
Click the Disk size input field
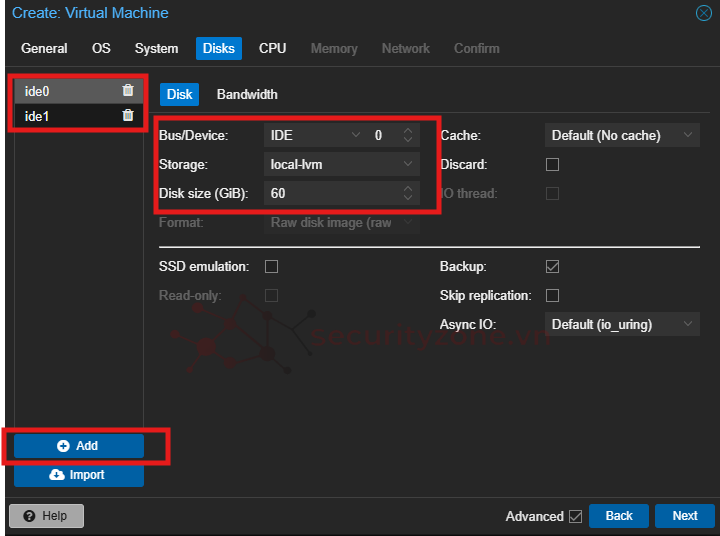pos(332,193)
